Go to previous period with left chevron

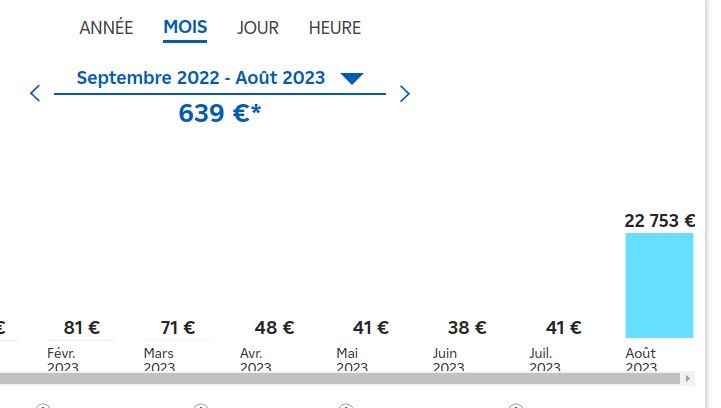tap(35, 94)
